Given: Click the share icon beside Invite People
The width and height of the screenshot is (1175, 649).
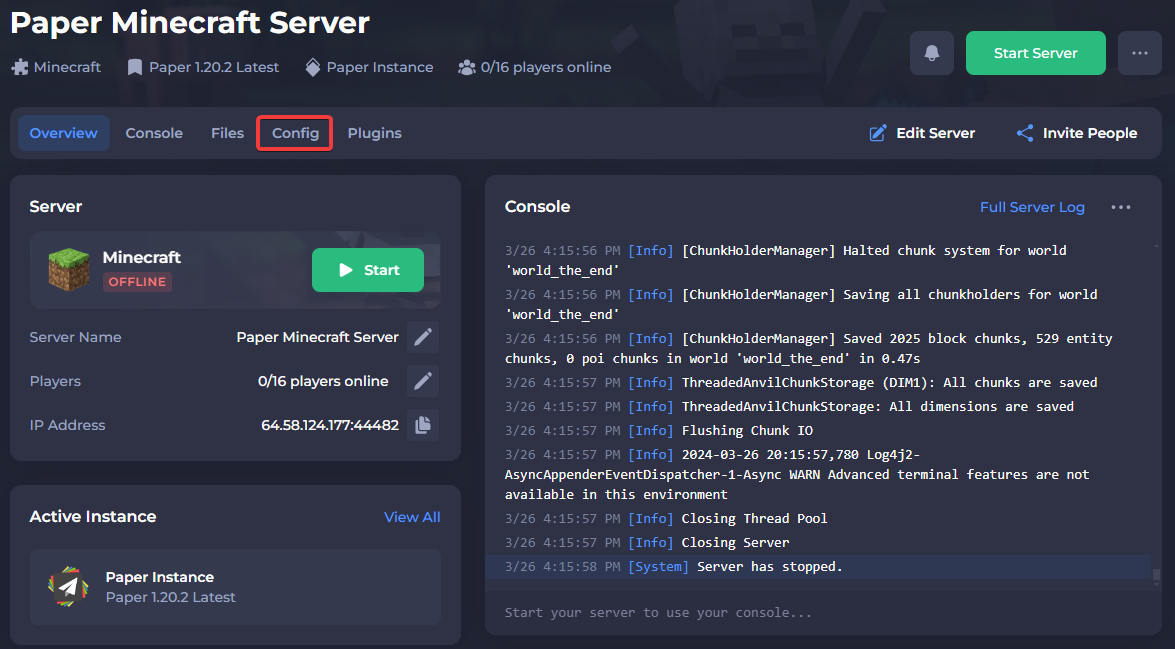Looking at the screenshot, I should (x=1024, y=133).
